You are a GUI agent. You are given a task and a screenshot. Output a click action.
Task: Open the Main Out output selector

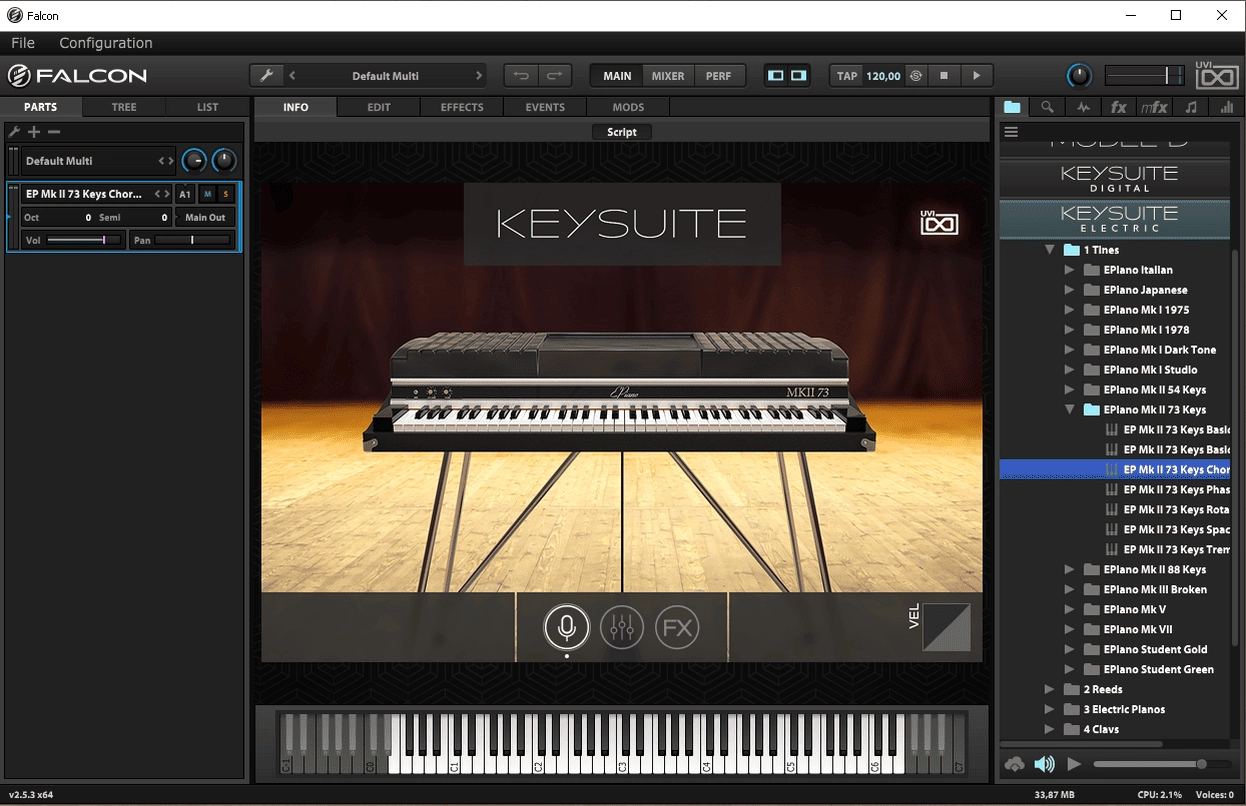[x=205, y=217]
